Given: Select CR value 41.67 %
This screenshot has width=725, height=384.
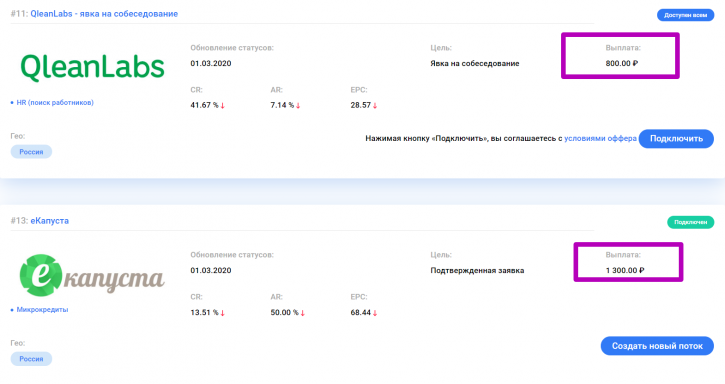Looking at the screenshot, I should coord(204,105).
